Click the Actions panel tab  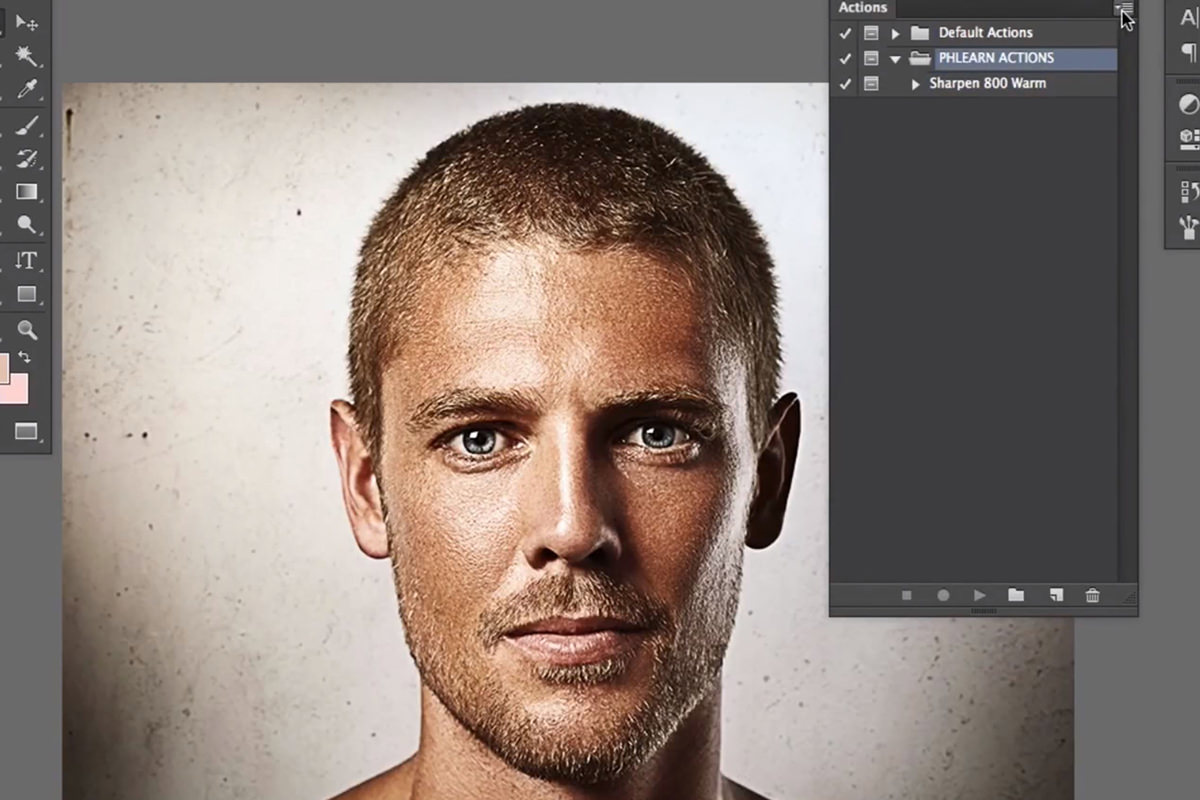tap(861, 7)
